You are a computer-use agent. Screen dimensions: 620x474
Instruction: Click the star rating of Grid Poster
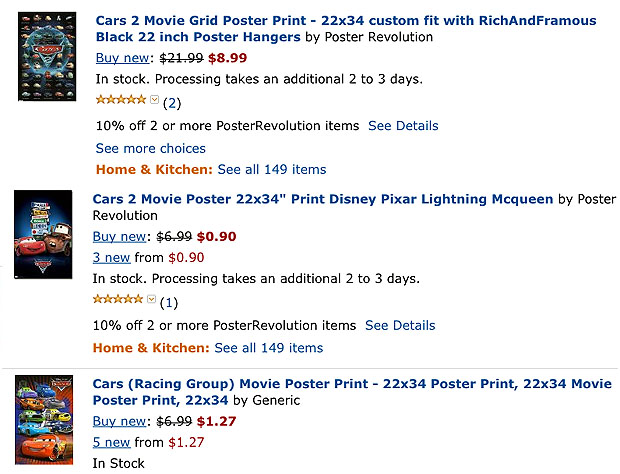point(121,100)
